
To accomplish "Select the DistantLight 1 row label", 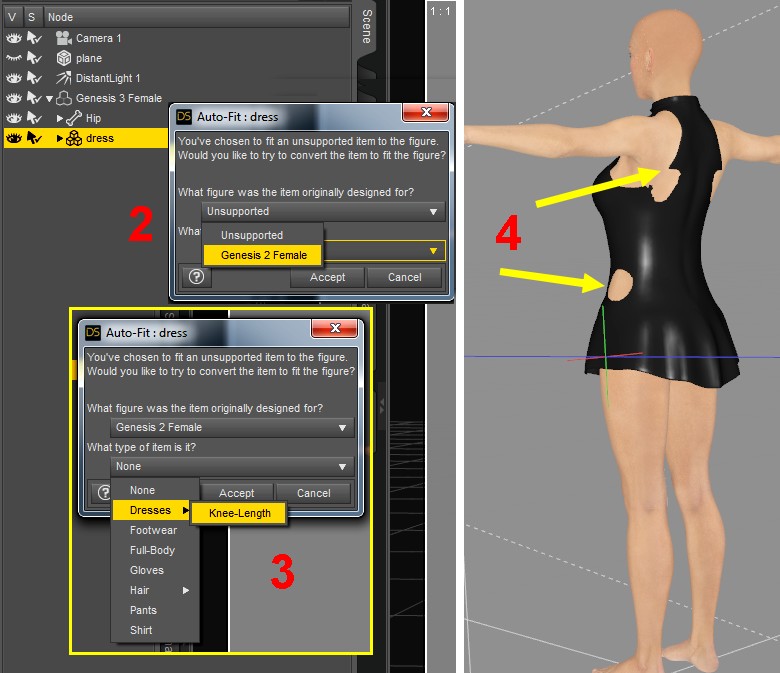I will coord(108,78).
